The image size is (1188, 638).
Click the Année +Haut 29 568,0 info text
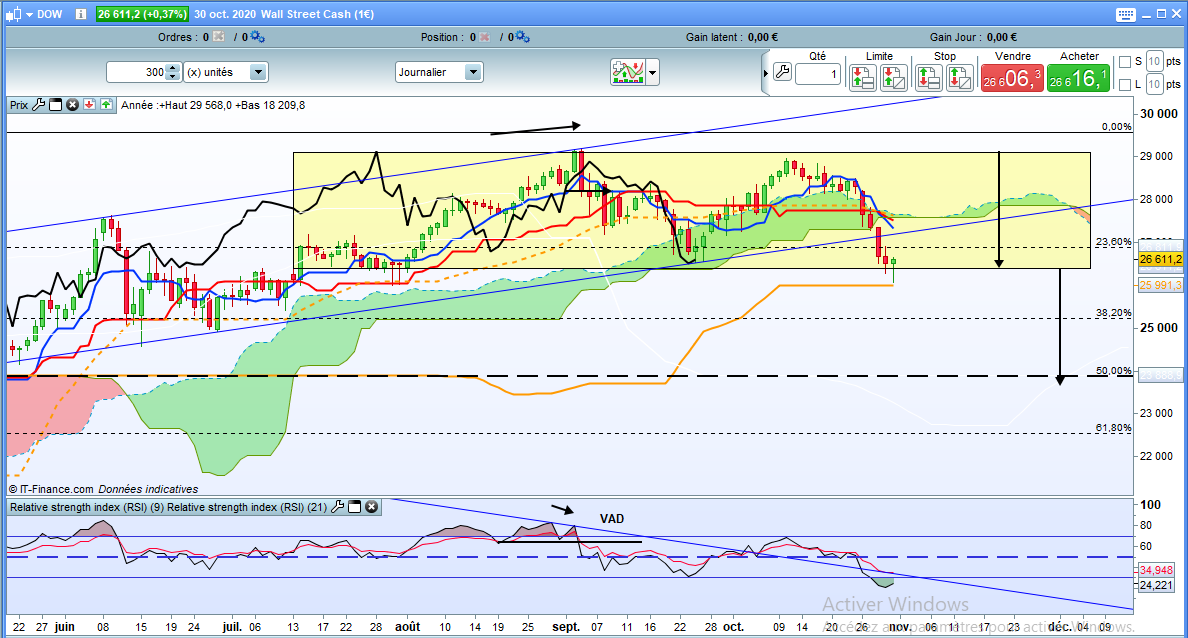tap(213, 105)
